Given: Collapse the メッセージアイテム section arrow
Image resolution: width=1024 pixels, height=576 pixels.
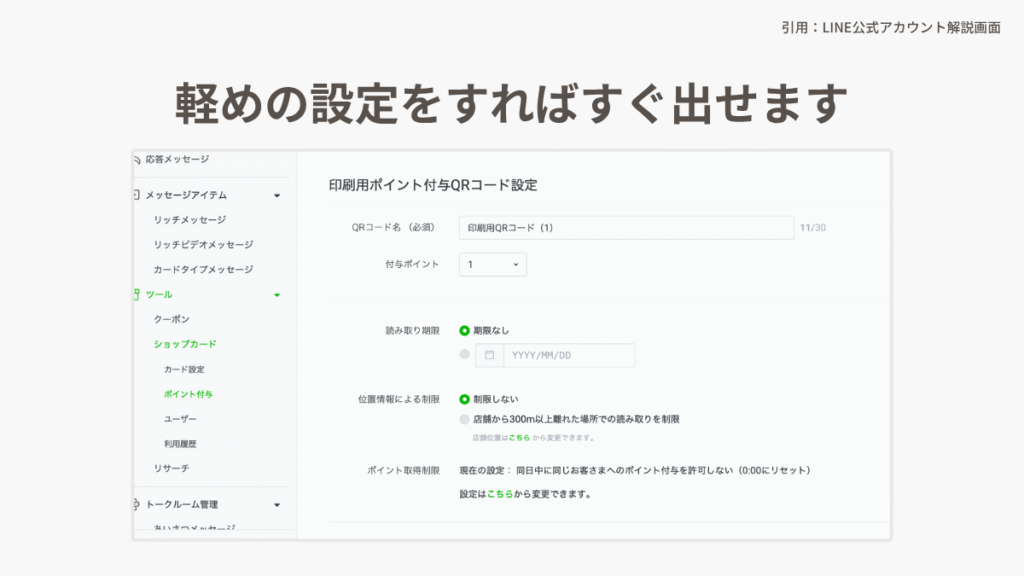Looking at the screenshot, I should [277, 196].
